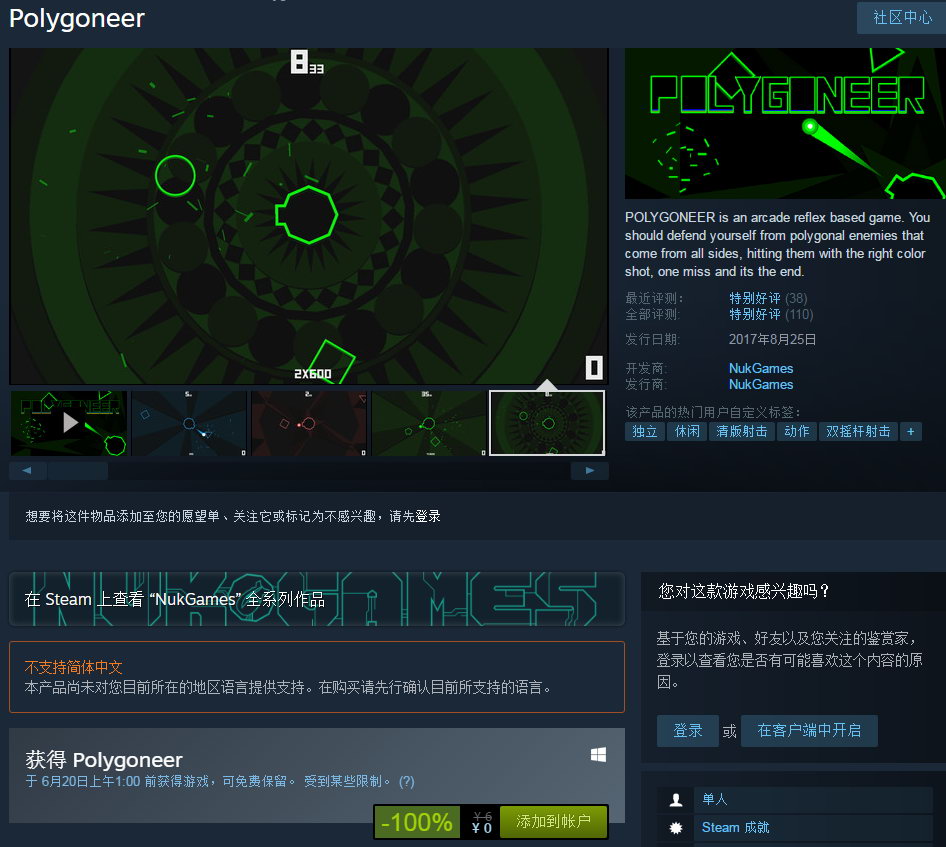Click the 获得 Polygoneer heading
The height and width of the screenshot is (847, 946).
click(x=104, y=760)
